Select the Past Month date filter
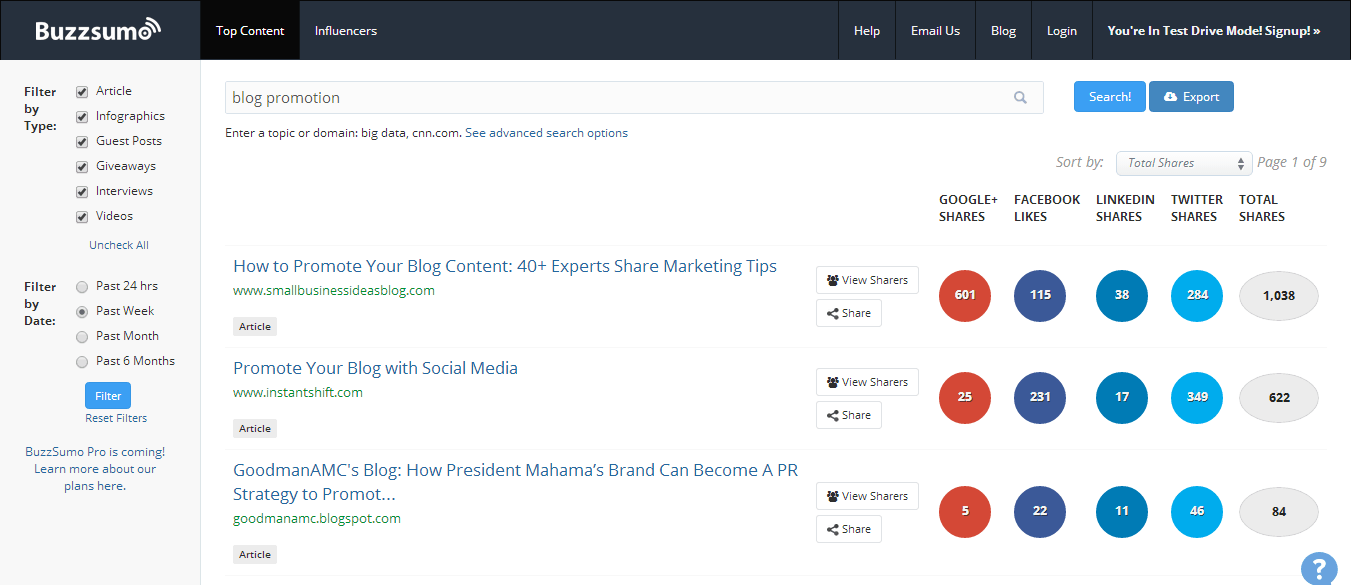Image resolution: width=1351 pixels, height=585 pixels. coord(81,336)
